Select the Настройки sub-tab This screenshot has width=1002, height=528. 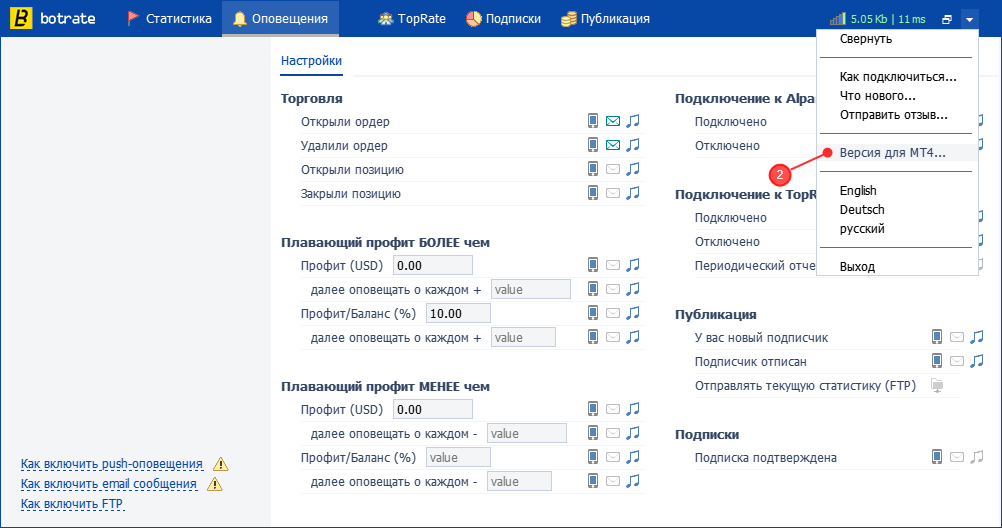(311, 61)
